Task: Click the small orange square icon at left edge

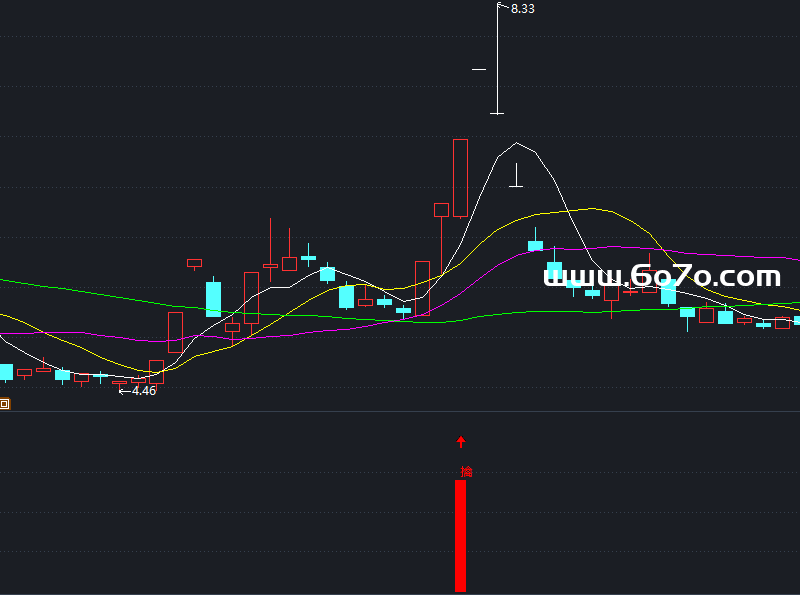Action: click(x=4, y=404)
